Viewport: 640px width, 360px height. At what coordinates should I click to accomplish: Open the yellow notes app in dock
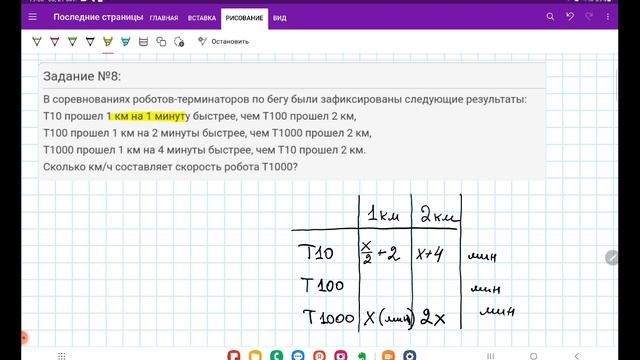255,356
